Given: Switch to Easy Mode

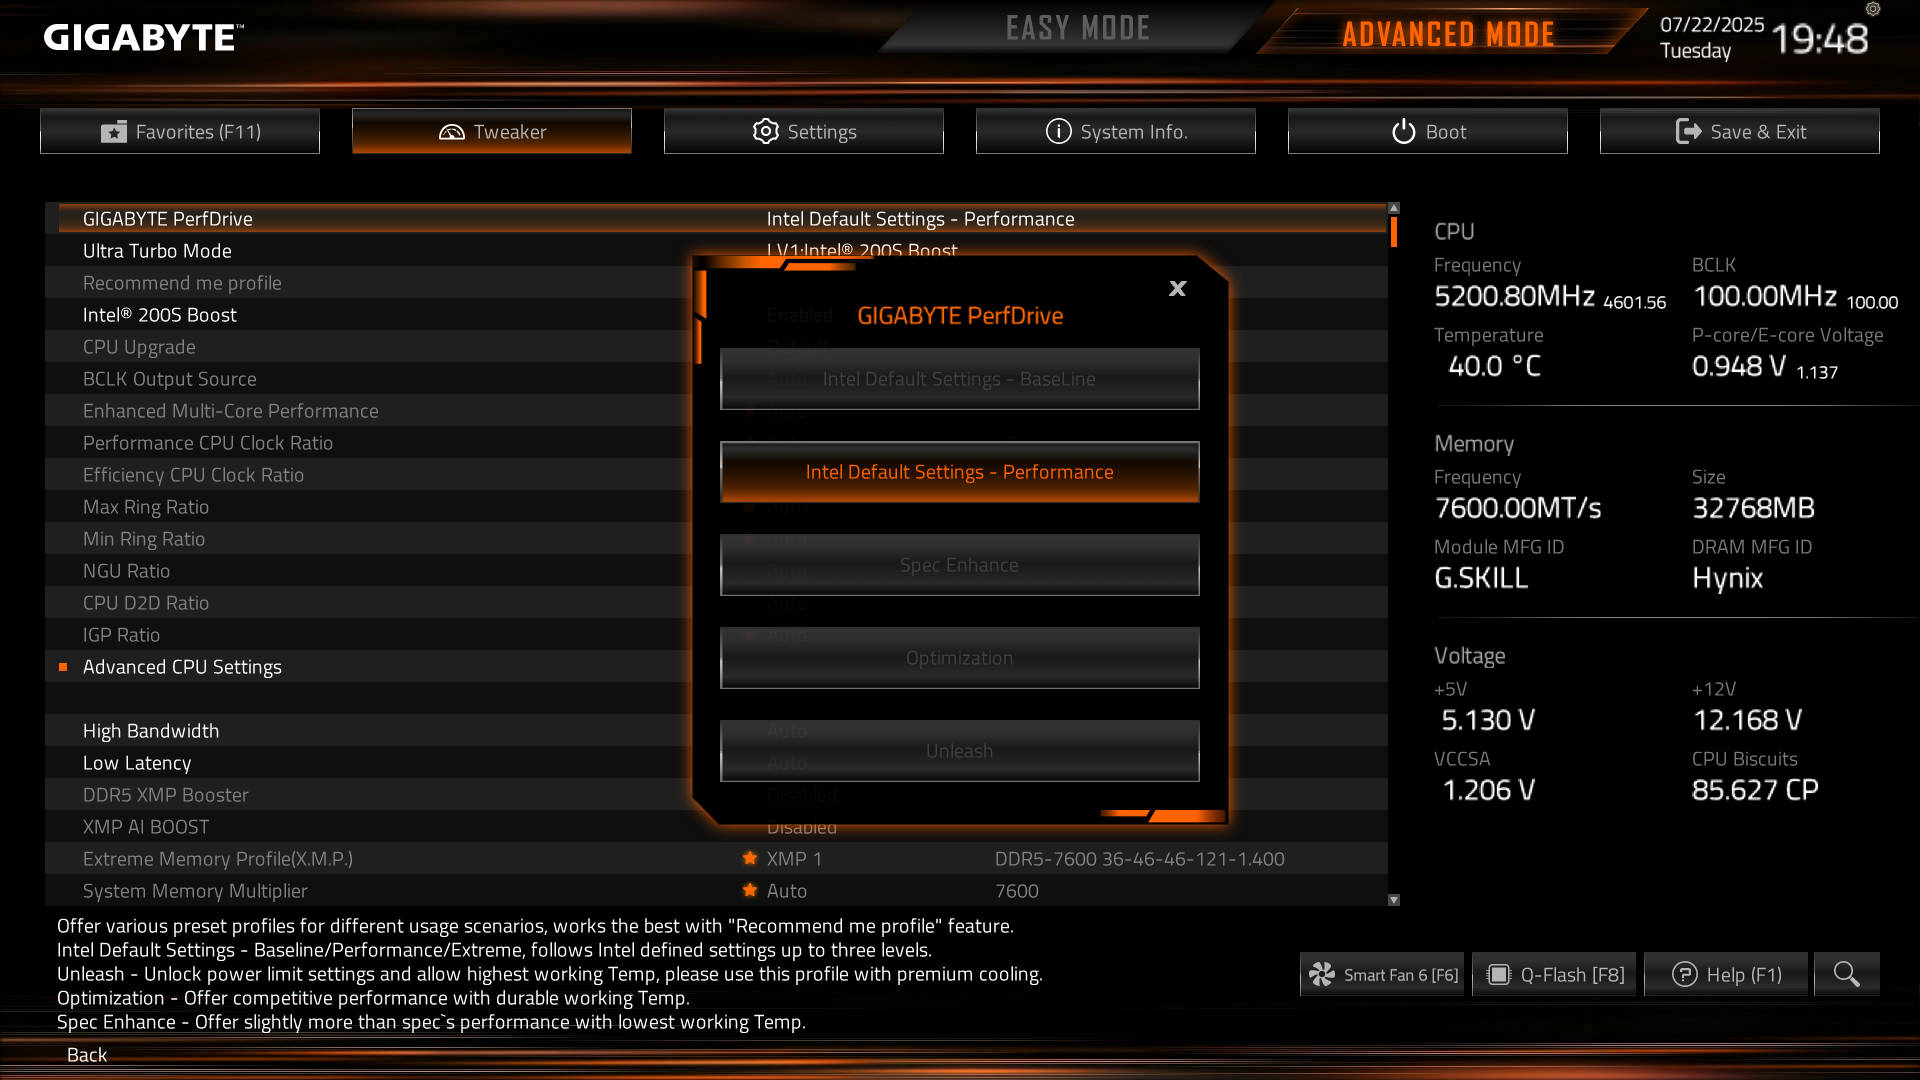Looking at the screenshot, I should [x=1077, y=28].
